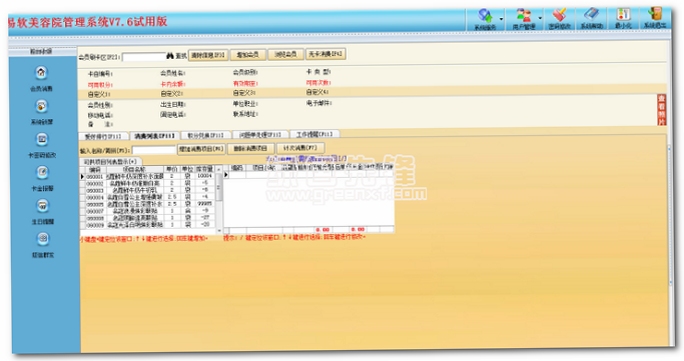This screenshot has height=361, width=684.
Task: Open 会员消费 sidebar icon
Action: click(x=41, y=72)
